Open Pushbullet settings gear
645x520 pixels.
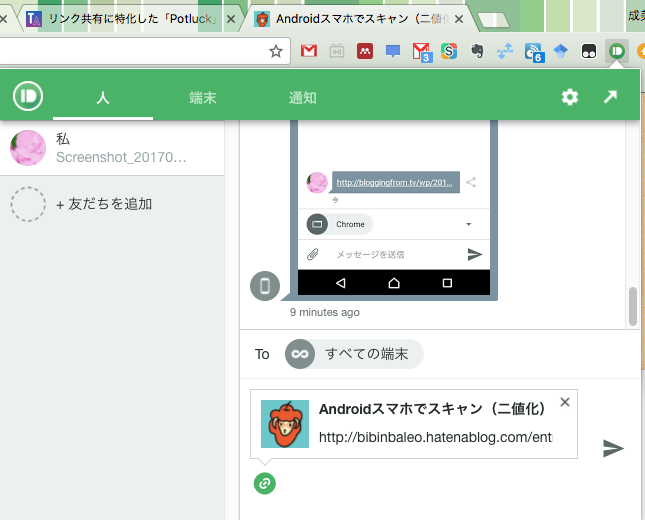570,97
